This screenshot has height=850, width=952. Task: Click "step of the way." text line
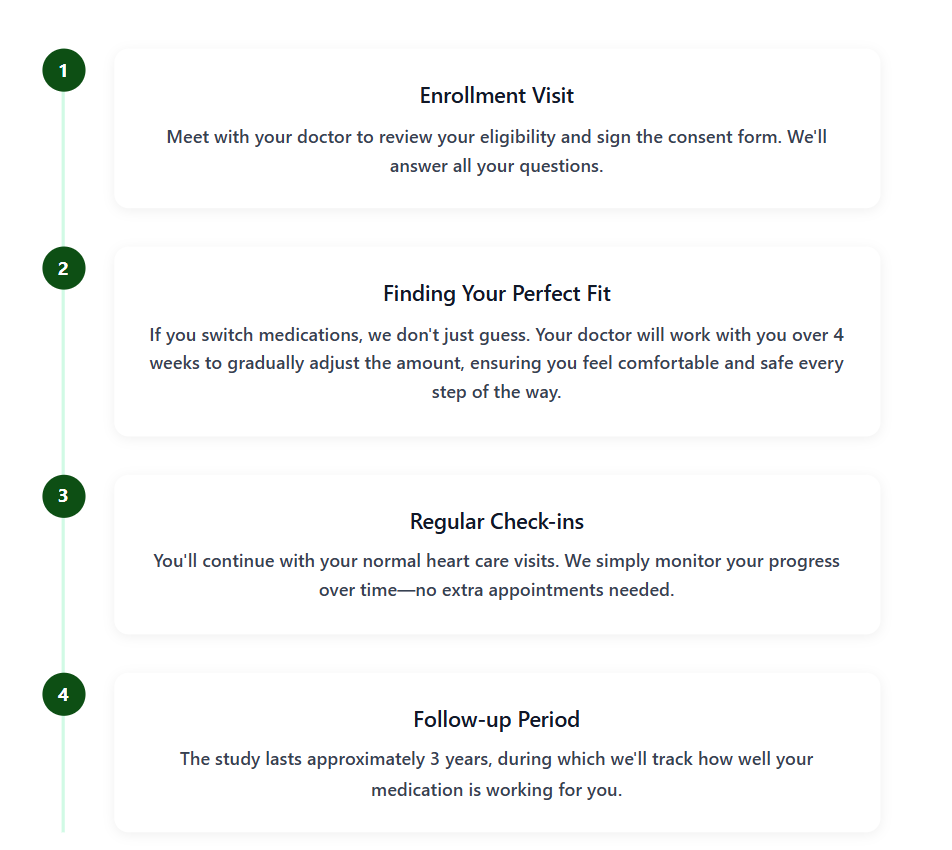click(x=497, y=392)
